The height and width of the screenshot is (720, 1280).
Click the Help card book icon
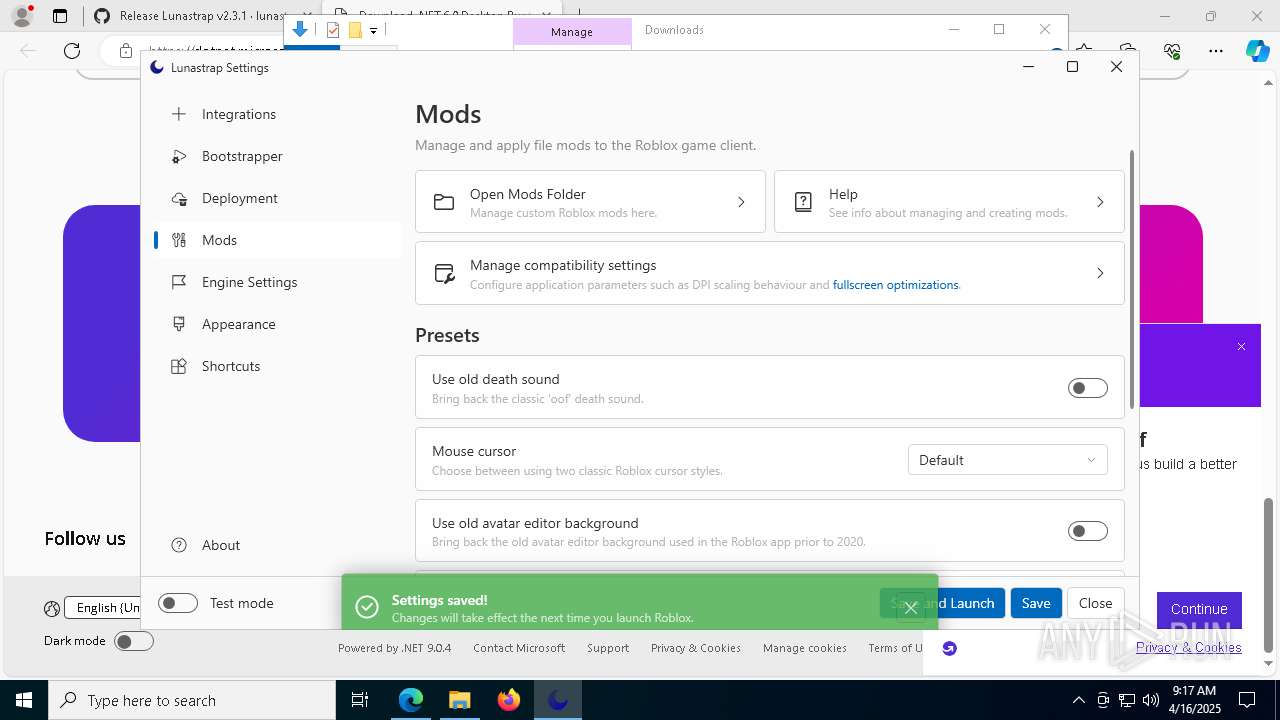803,202
